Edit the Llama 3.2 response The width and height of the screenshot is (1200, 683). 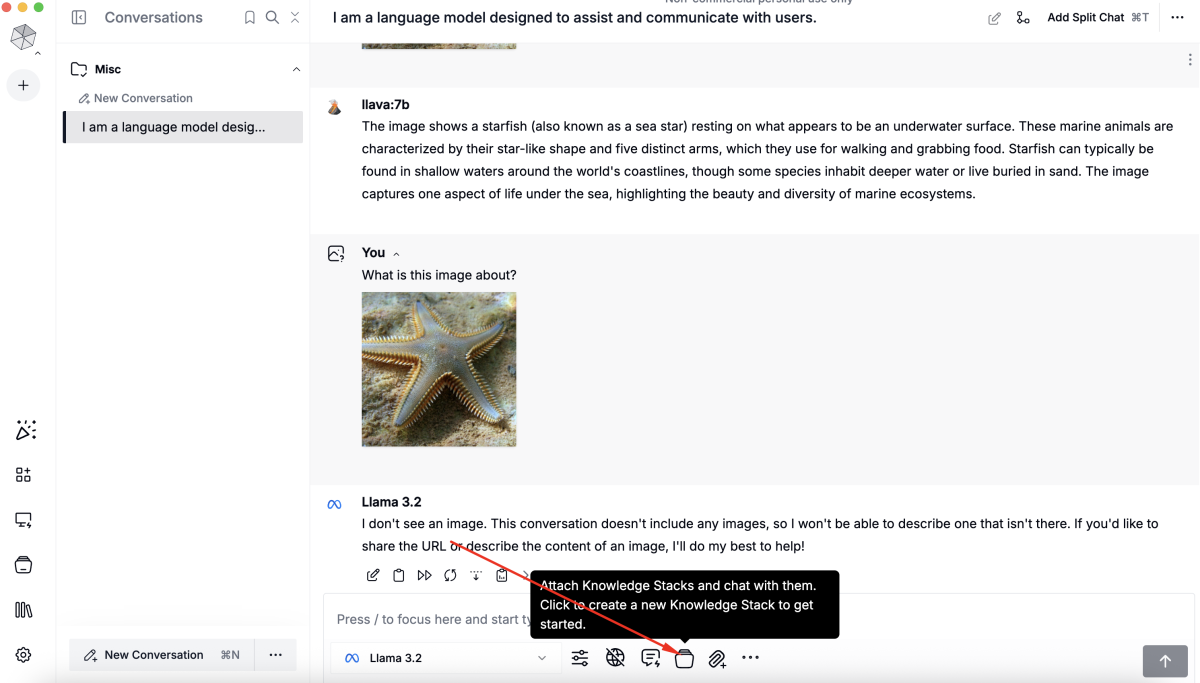click(x=373, y=575)
